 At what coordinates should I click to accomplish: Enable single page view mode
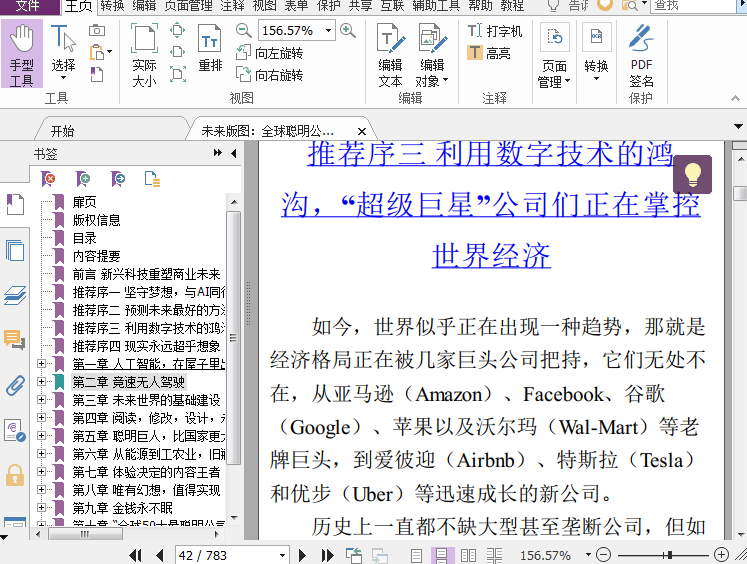pos(416,555)
